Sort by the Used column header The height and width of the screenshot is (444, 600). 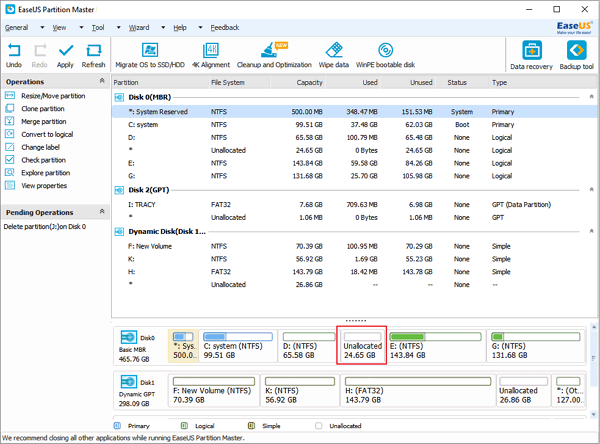coord(353,82)
